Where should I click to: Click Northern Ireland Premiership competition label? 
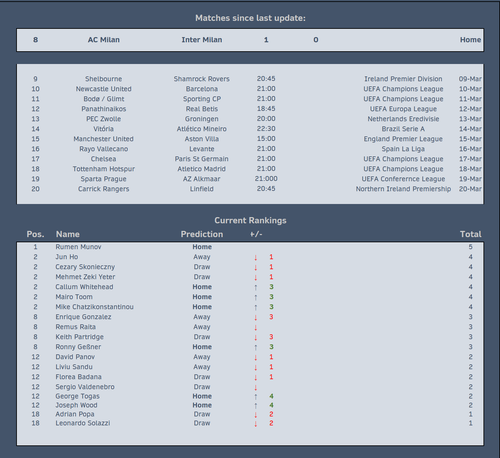[x=403, y=189]
